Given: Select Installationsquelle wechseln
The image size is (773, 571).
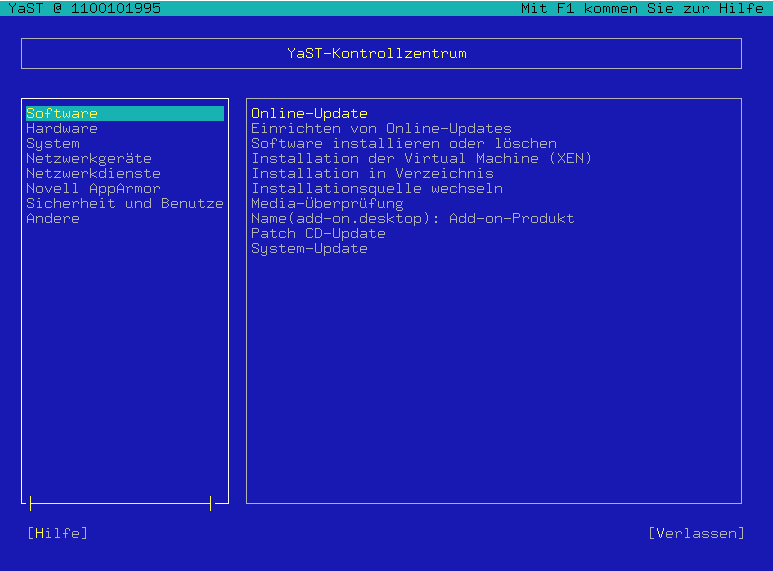Looking at the screenshot, I should tap(377, 188).
